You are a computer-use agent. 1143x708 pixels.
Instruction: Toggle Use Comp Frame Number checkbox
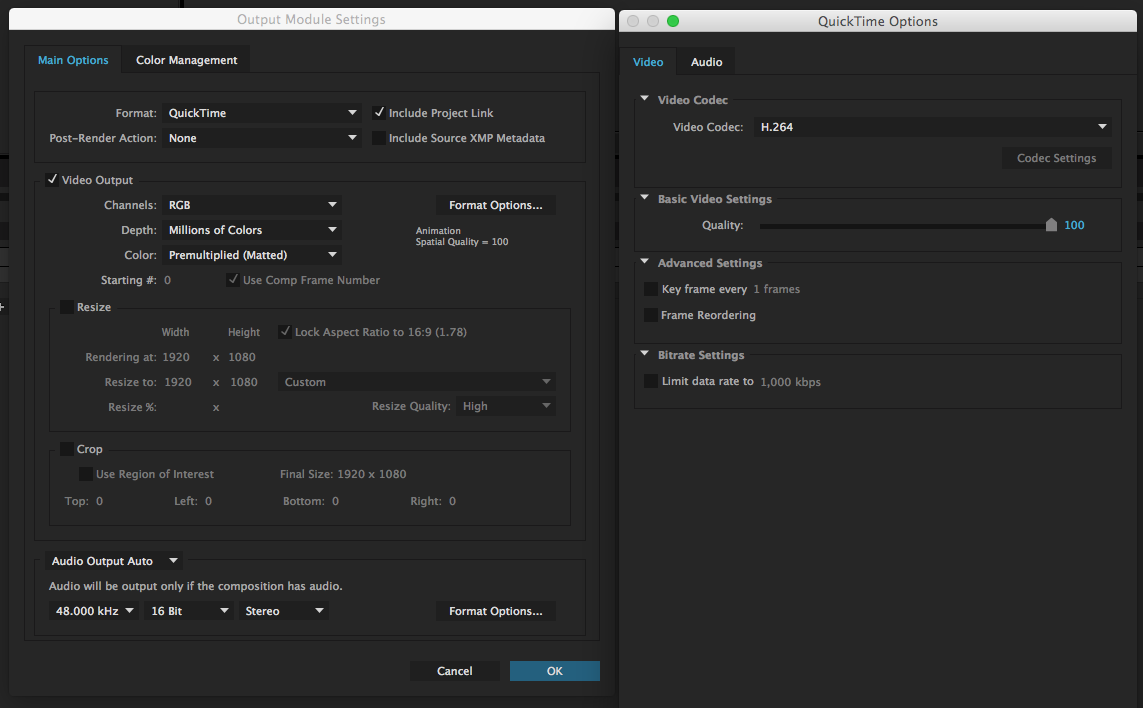(233, 279)
